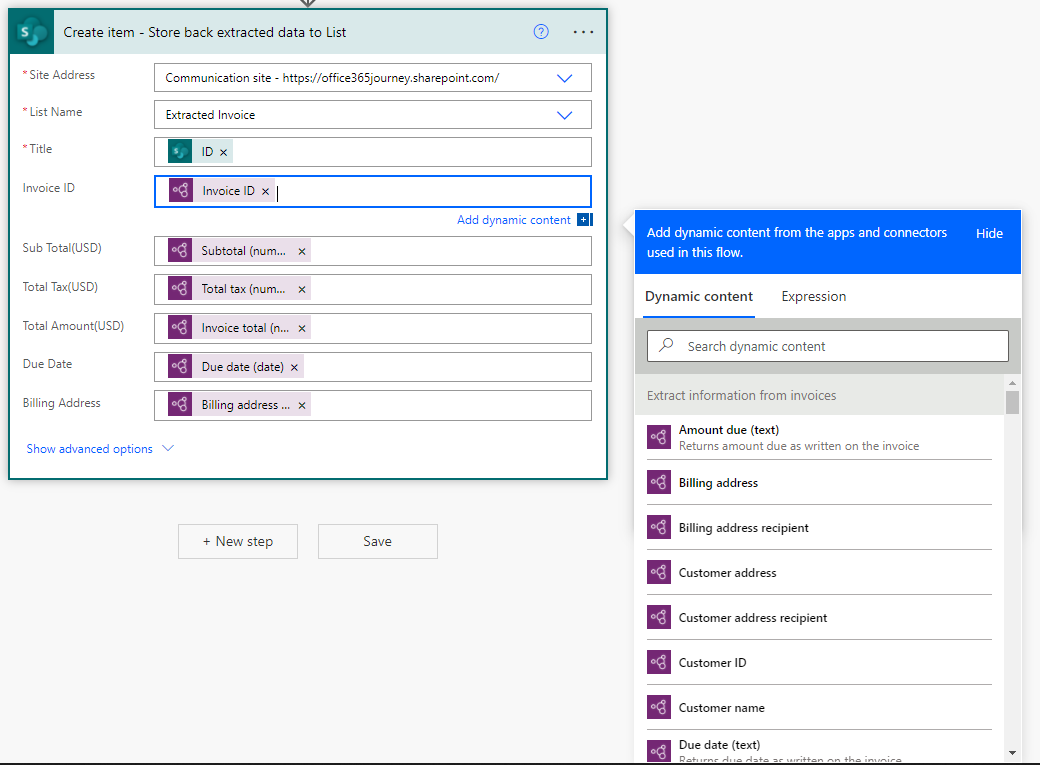Viewport: 1040px width, 765px height.
Task: Insert Customer ID dynamic content
Action: click(x=819, y=662)
